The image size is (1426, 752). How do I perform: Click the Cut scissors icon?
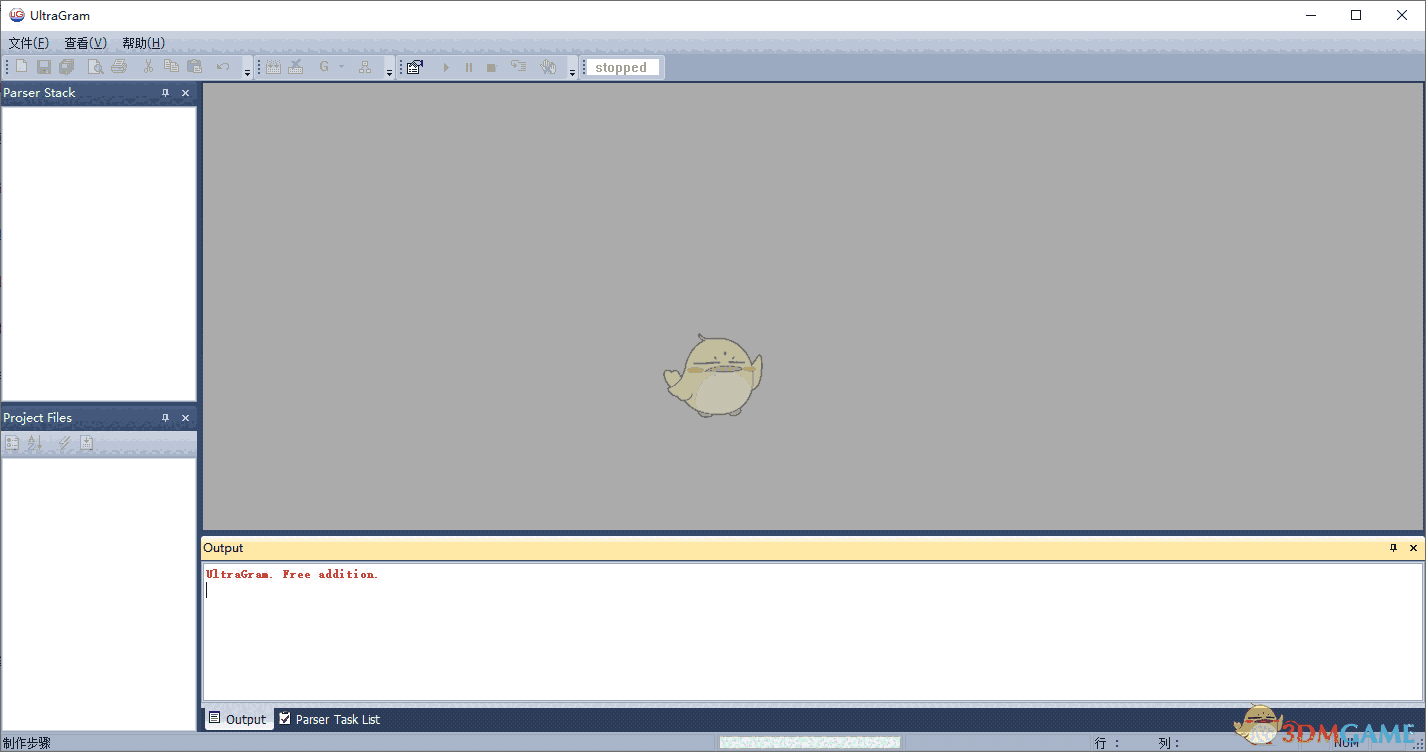click(148, 67)
